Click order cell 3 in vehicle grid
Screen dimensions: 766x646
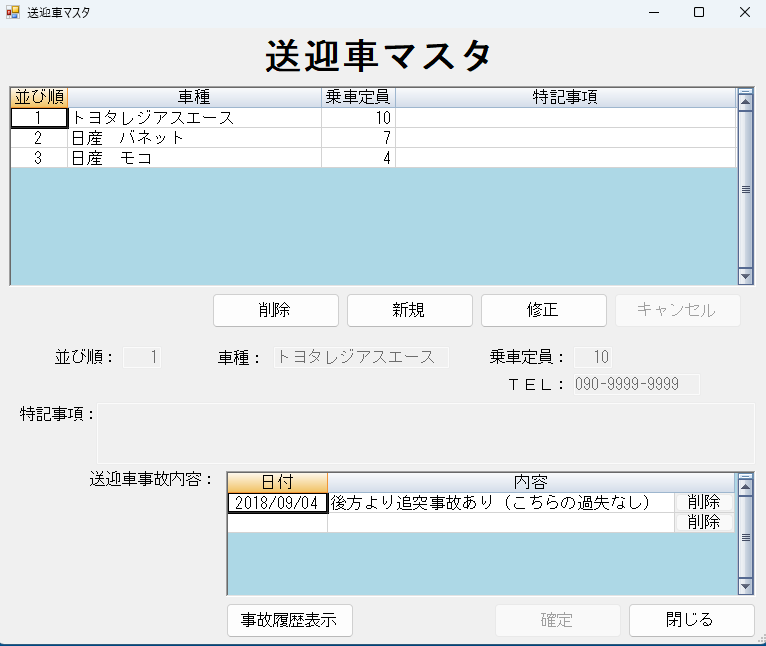(39, 158)
